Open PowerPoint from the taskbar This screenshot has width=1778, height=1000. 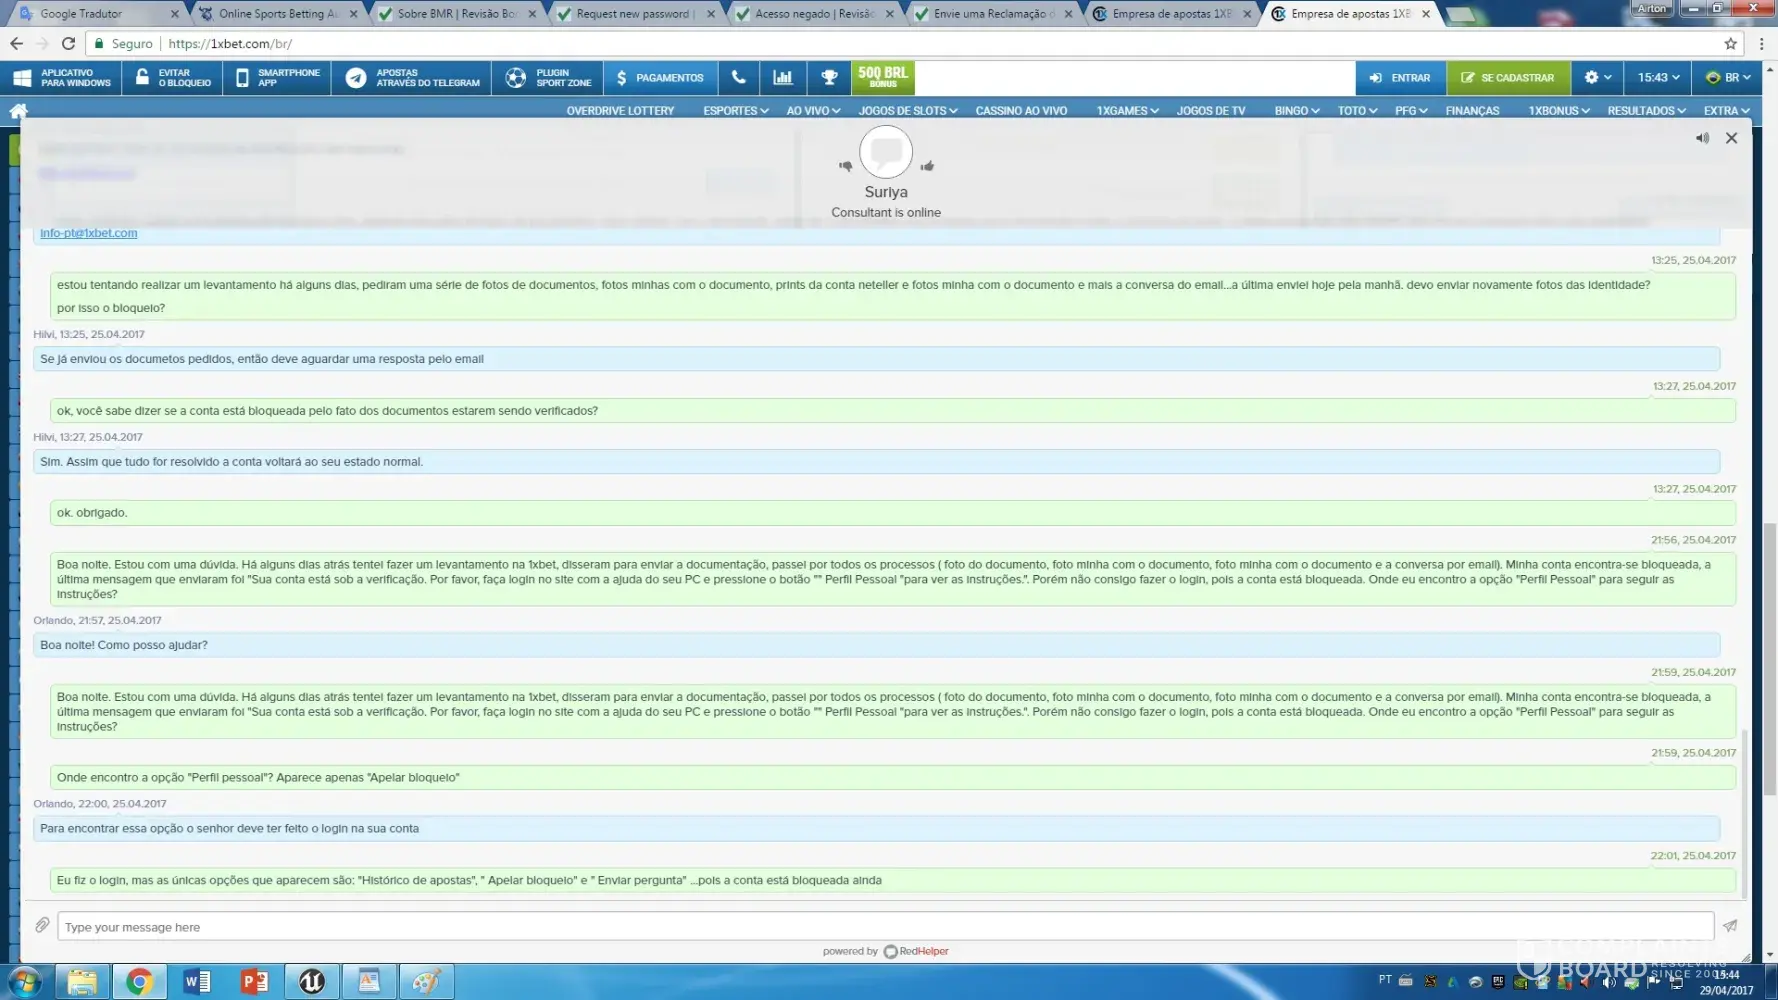point(254,982)
